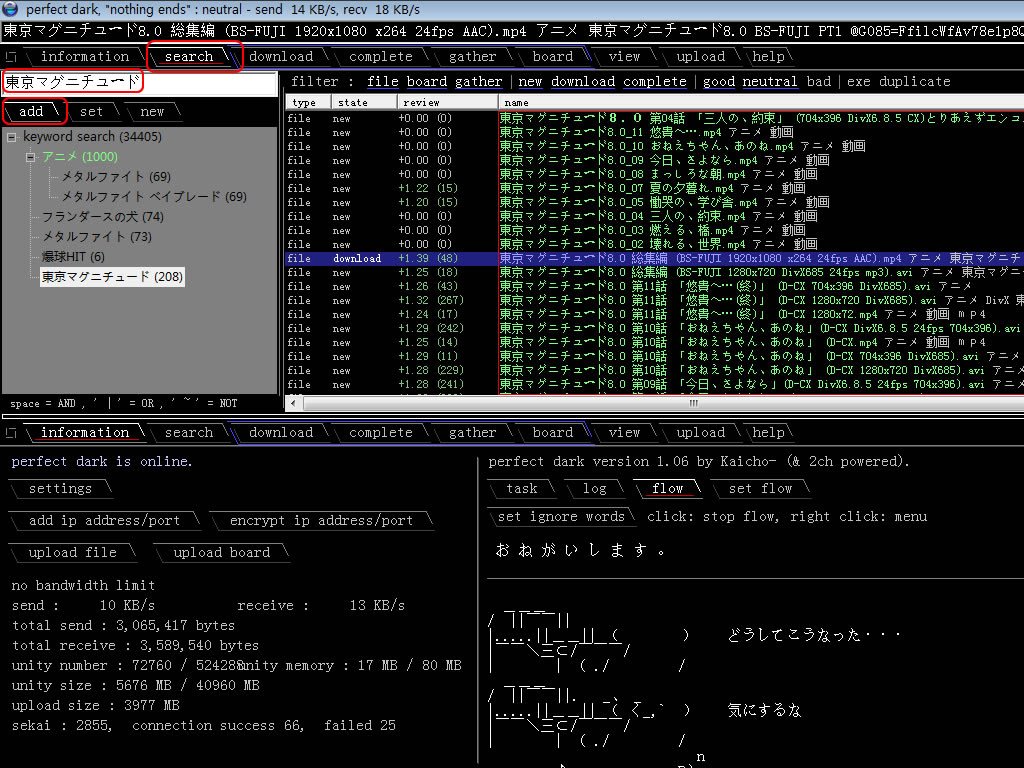Select file row with review +1.29 (242)

(x=654, y=328)
